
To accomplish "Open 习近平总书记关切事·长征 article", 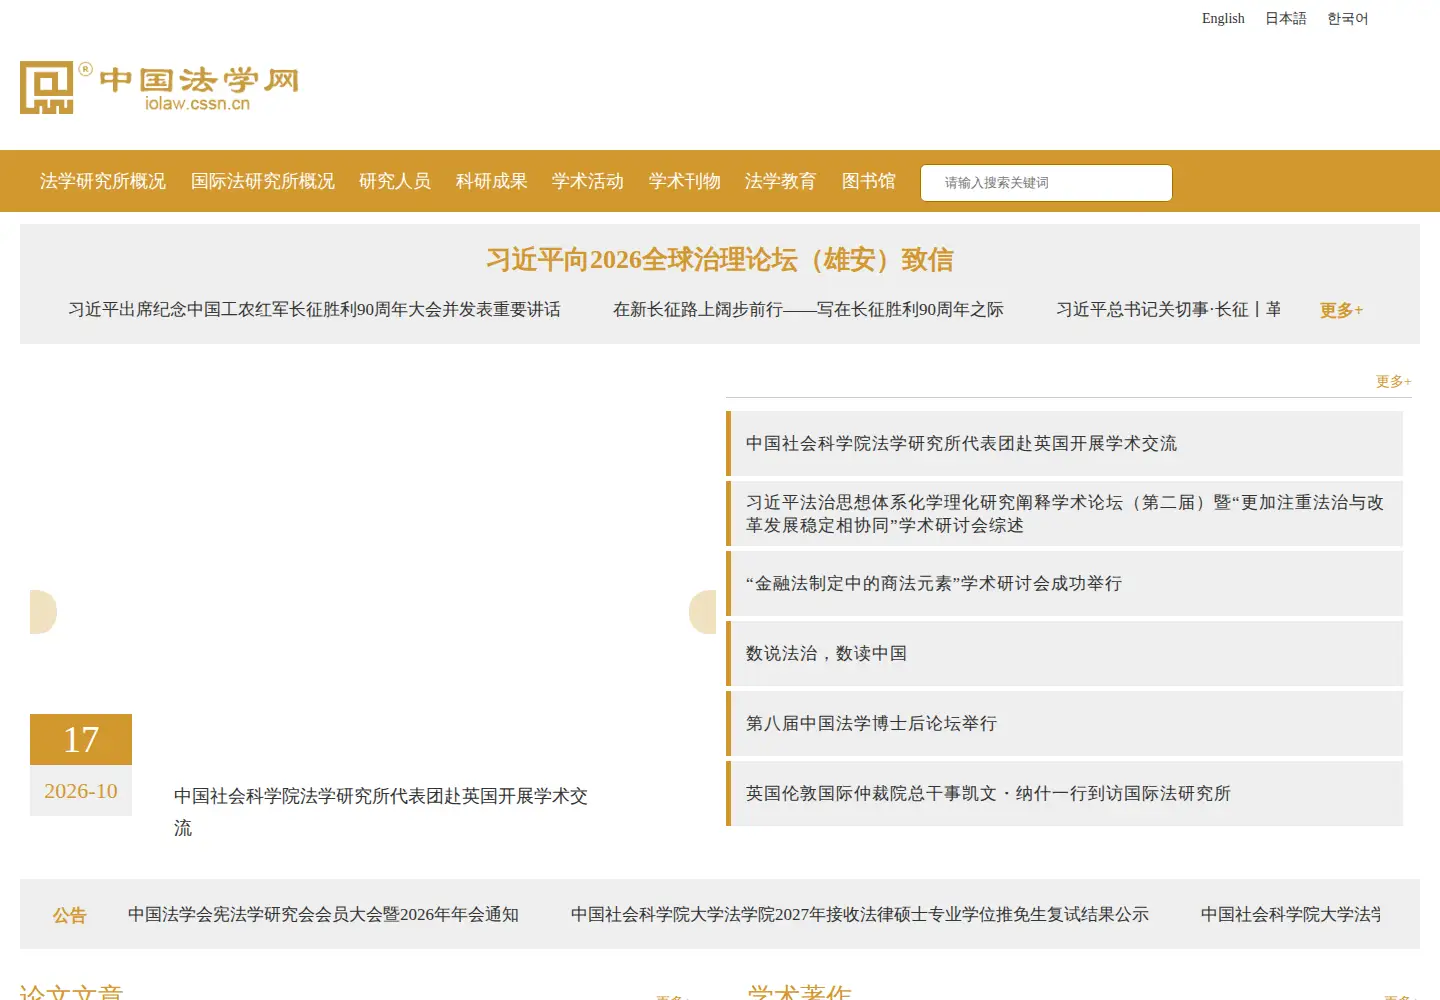I will 1168,310.
